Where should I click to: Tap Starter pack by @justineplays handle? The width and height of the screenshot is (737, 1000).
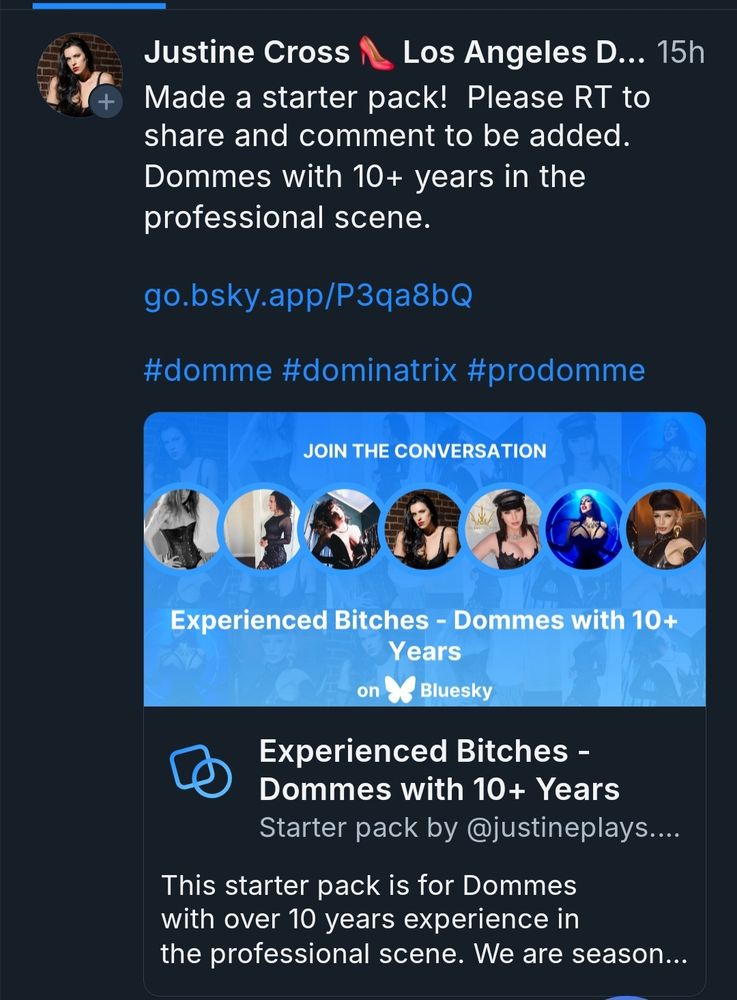[469, 828]
